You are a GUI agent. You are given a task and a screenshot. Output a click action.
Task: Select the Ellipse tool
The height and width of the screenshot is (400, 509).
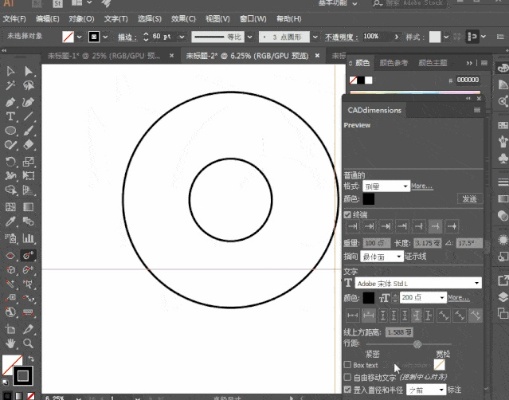pyautogui.click(x=10, y=130)
